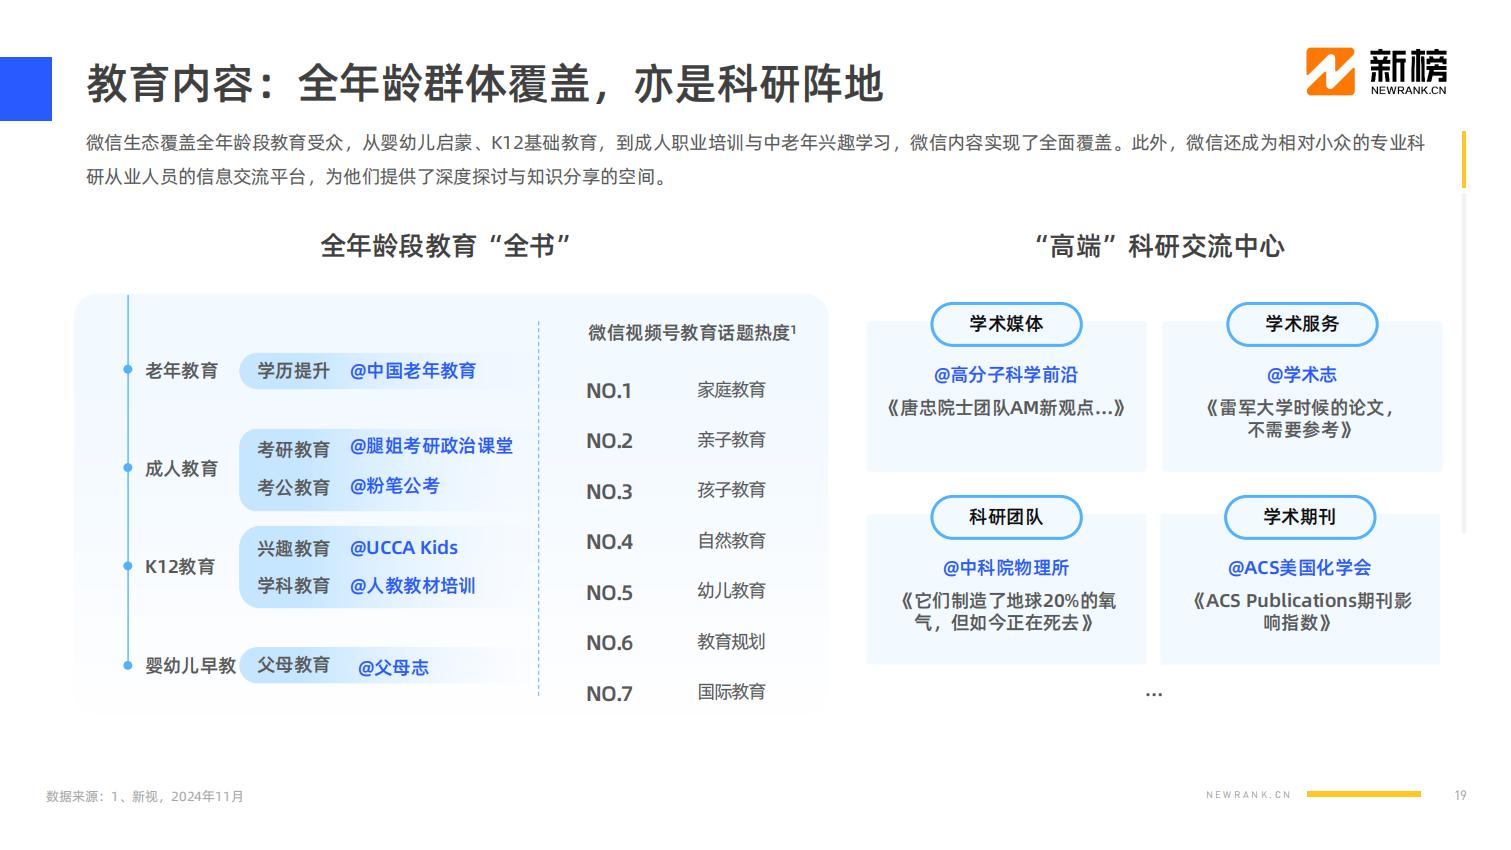Open the @父母志 account link
Image resolution: width=1511 pixels, height=850 pixels.
[x=394, y=668]
